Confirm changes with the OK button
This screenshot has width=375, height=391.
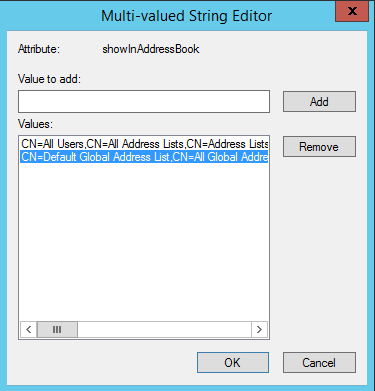point(233,362)
